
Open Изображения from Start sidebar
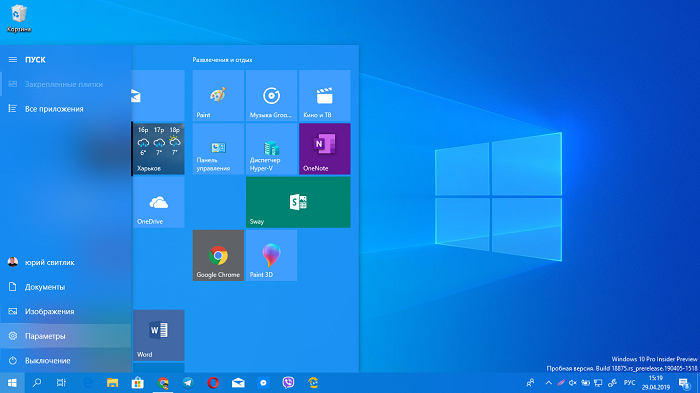pos(66,311)
